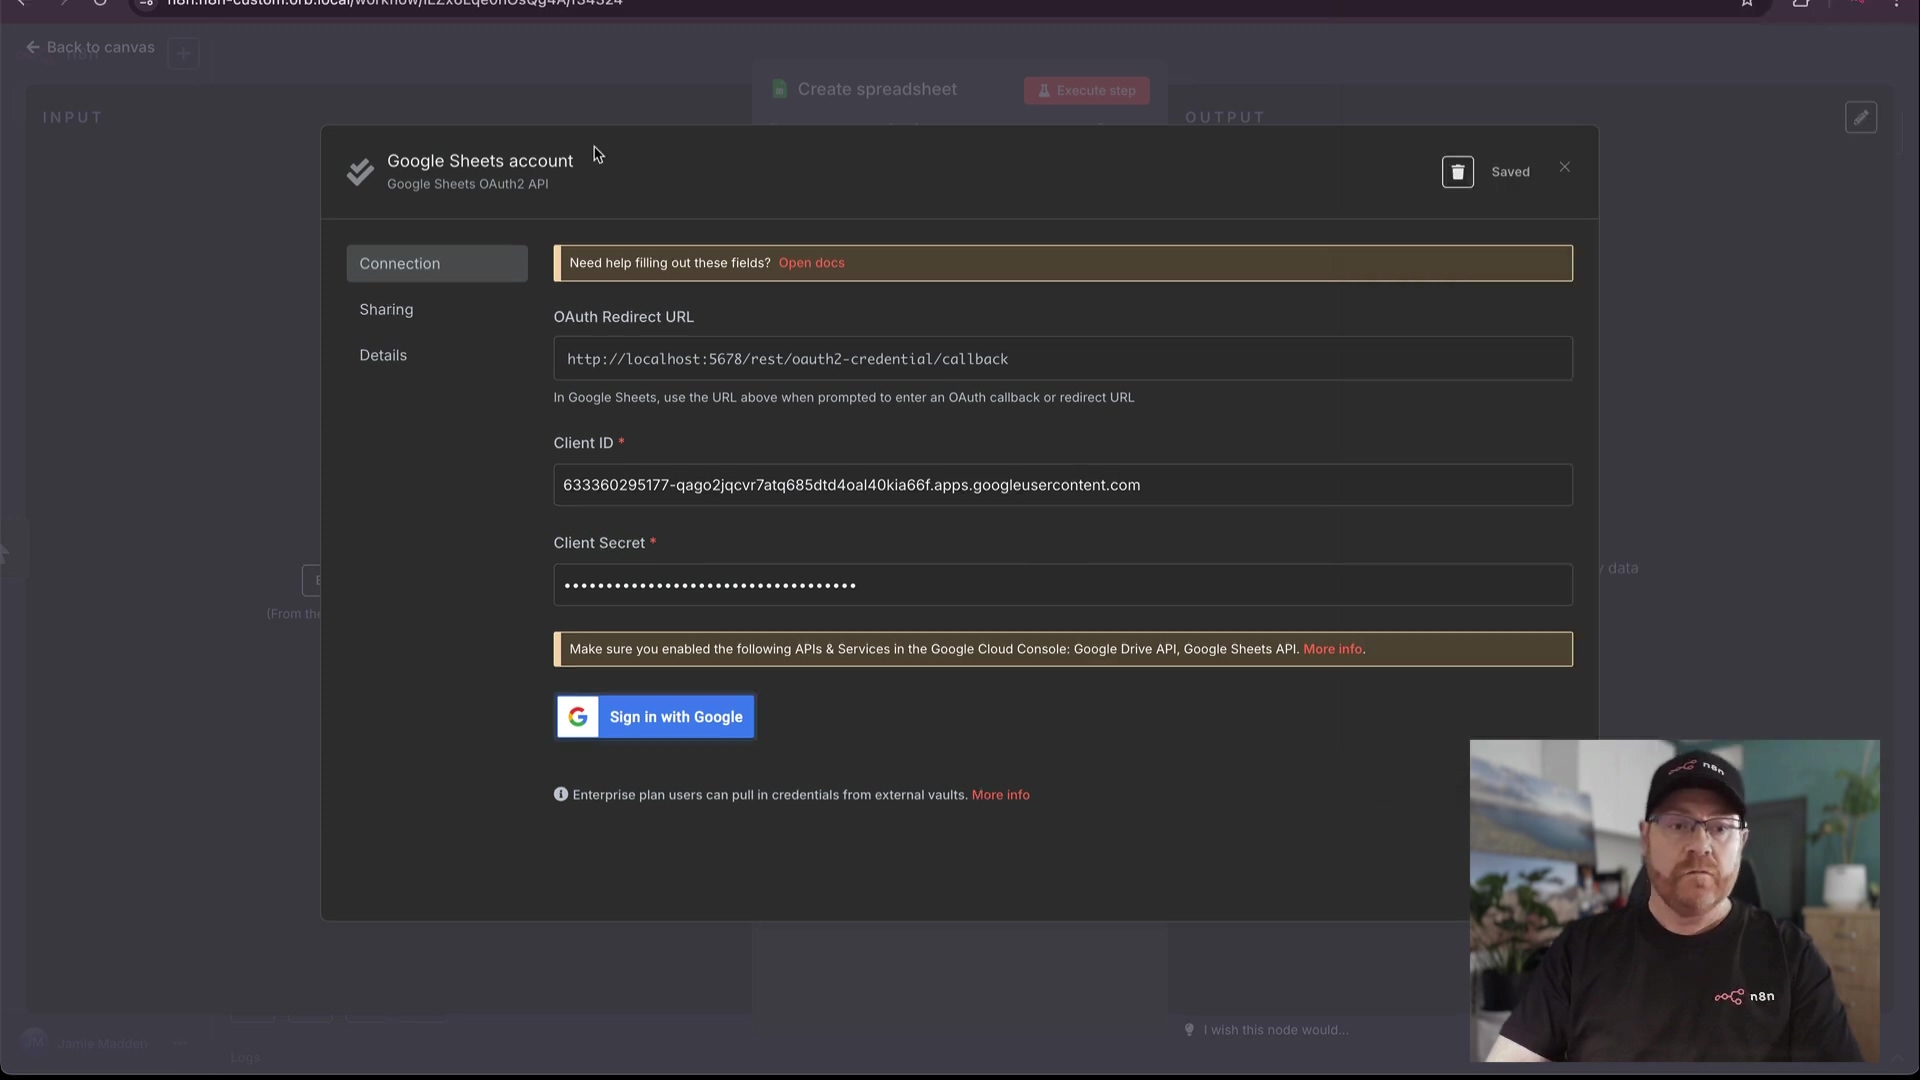Screen dimensions: 1920x1080
Task: Click the Google logo on sign-in button
Action: (578, 717)
